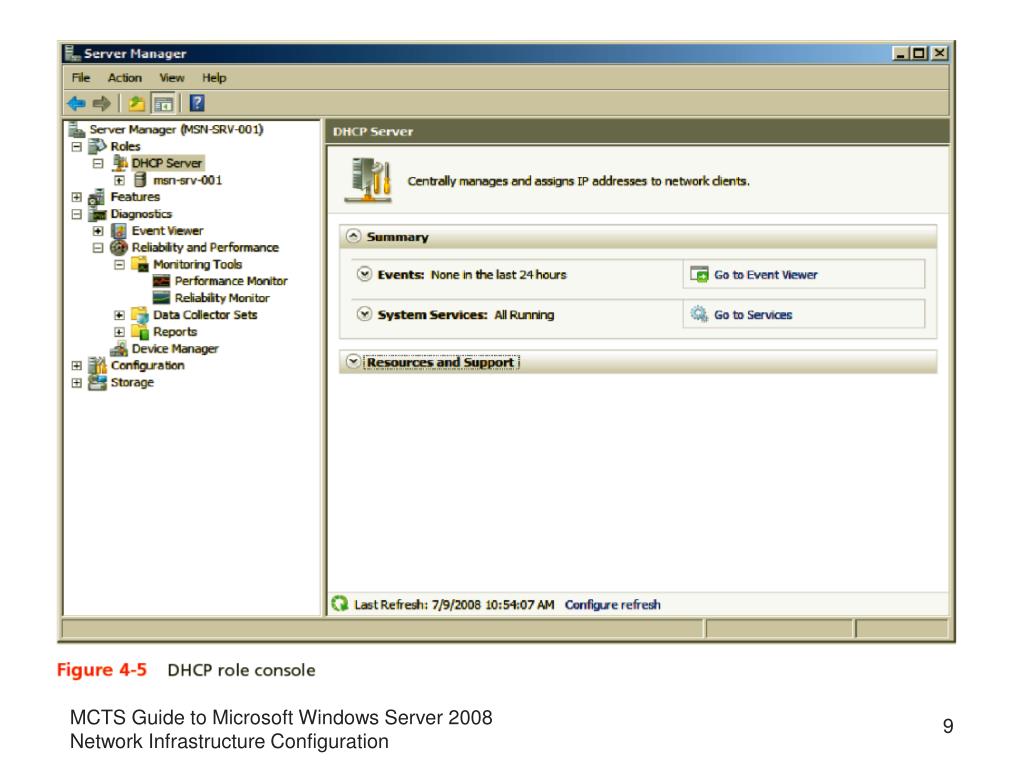Screen dimensions: 1024x768
Task: Select Device Manager label in tree
Action: (x=175, y=349)
